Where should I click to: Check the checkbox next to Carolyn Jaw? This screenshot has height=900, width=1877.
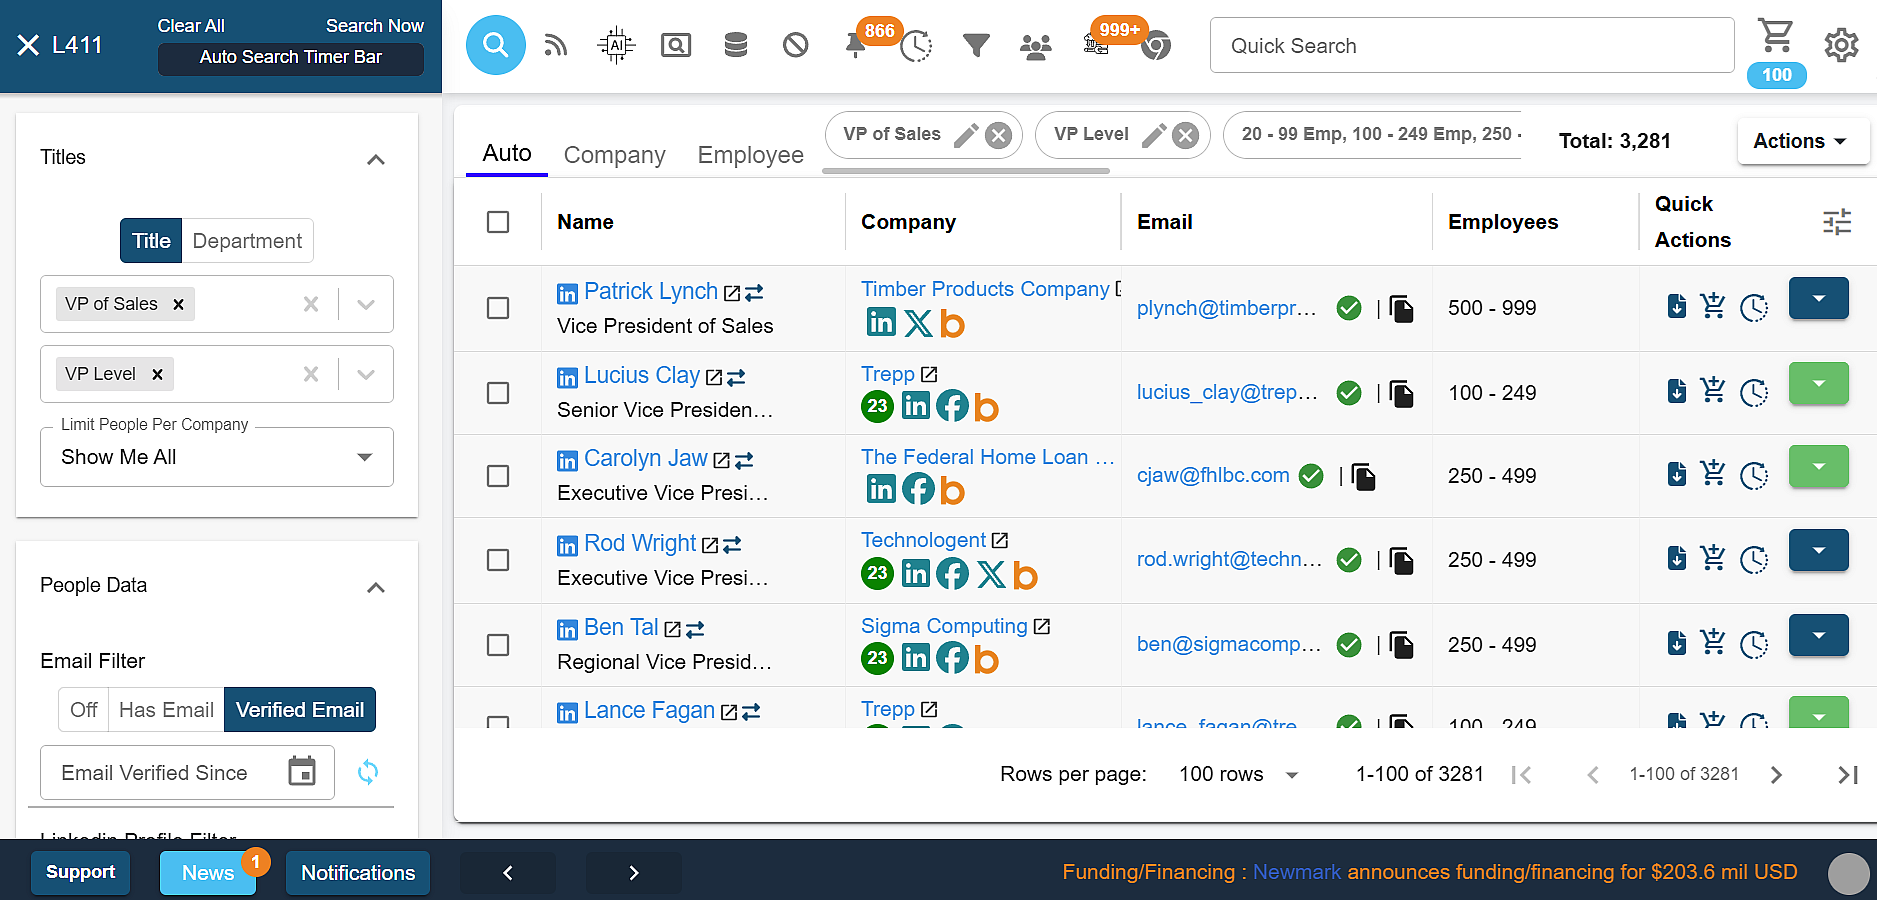[x=498, y=477]
